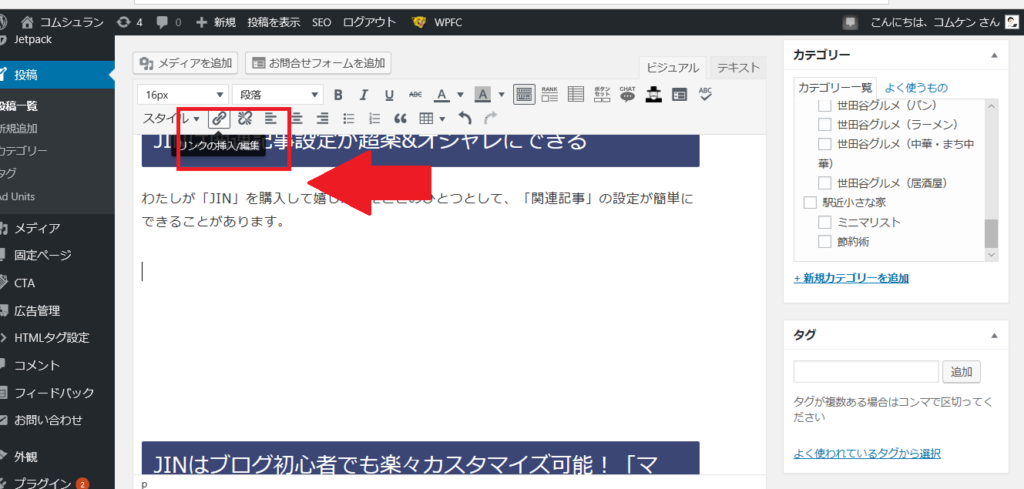Undo the last edit
Image resolution: width=1024 pixels, height=489 pixels.
pyautogui.click(x=464, y=118)
